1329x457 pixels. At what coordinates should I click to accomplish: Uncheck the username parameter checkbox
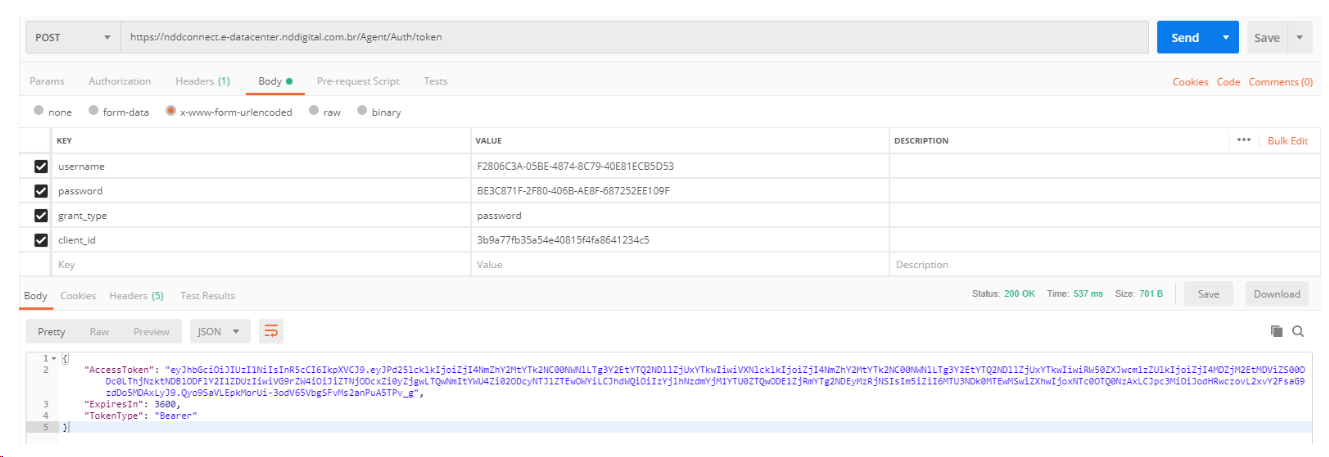click(x=41, y=167)
